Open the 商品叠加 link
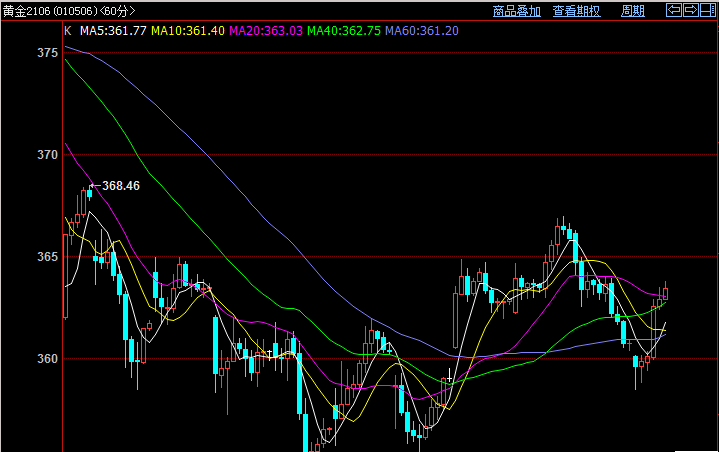This screenshot has width=719, height=452. [x=517, y=11]
